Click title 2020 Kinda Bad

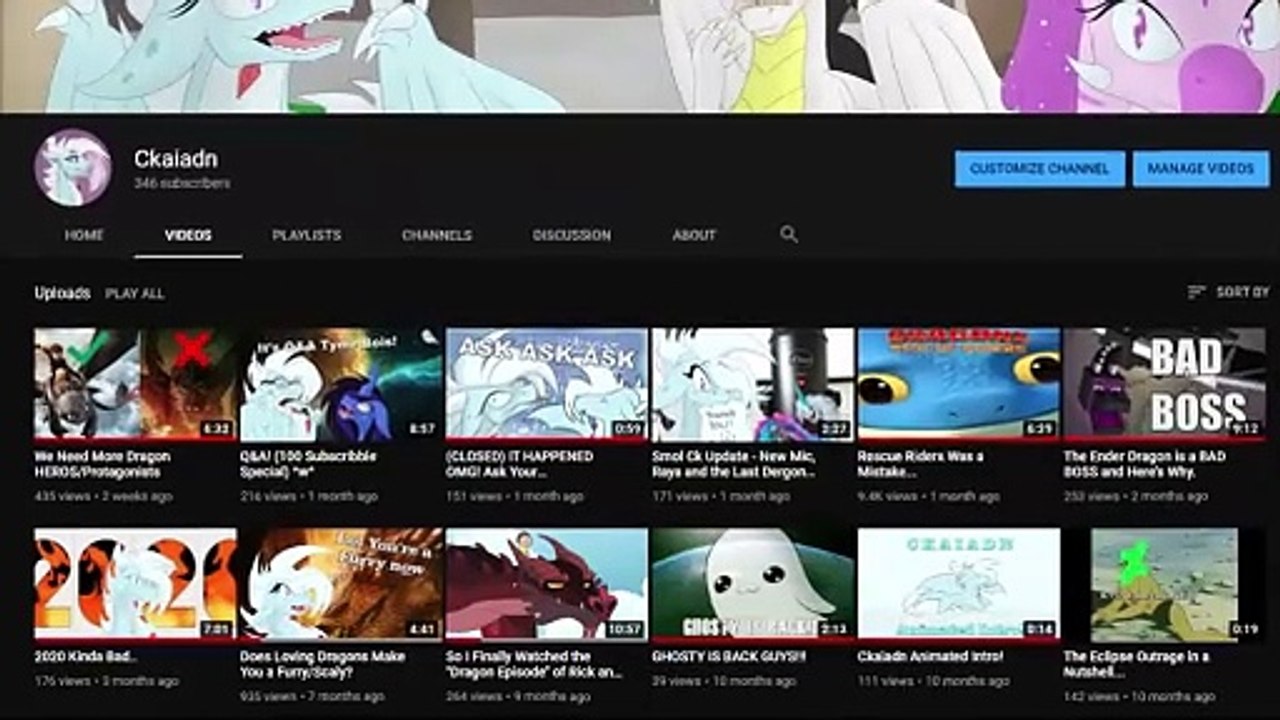[85, 657]
